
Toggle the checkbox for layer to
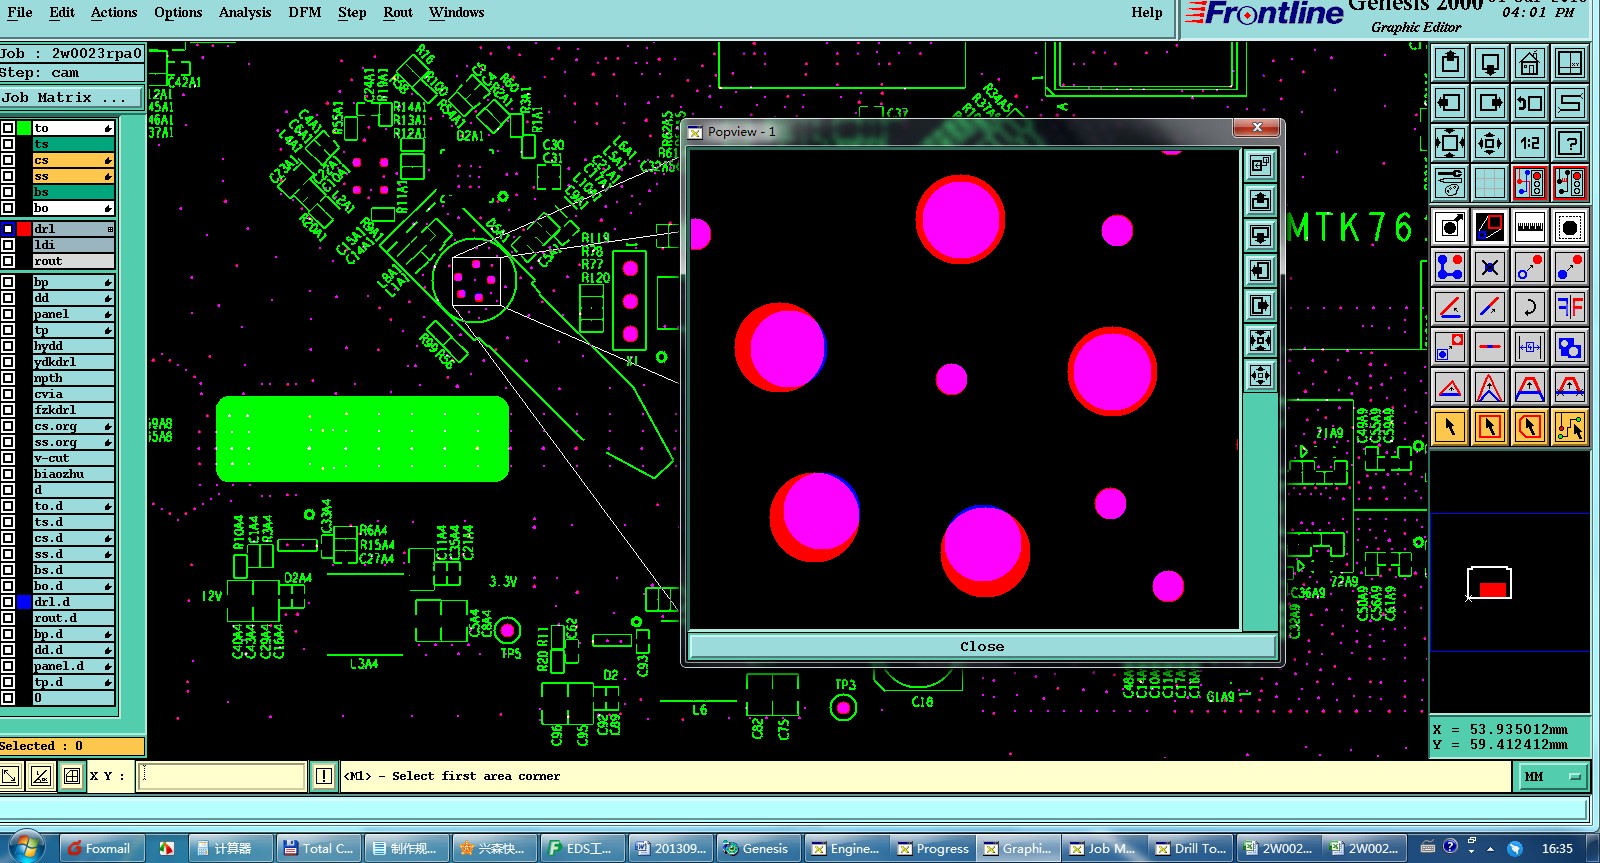[x=8, y=128]
